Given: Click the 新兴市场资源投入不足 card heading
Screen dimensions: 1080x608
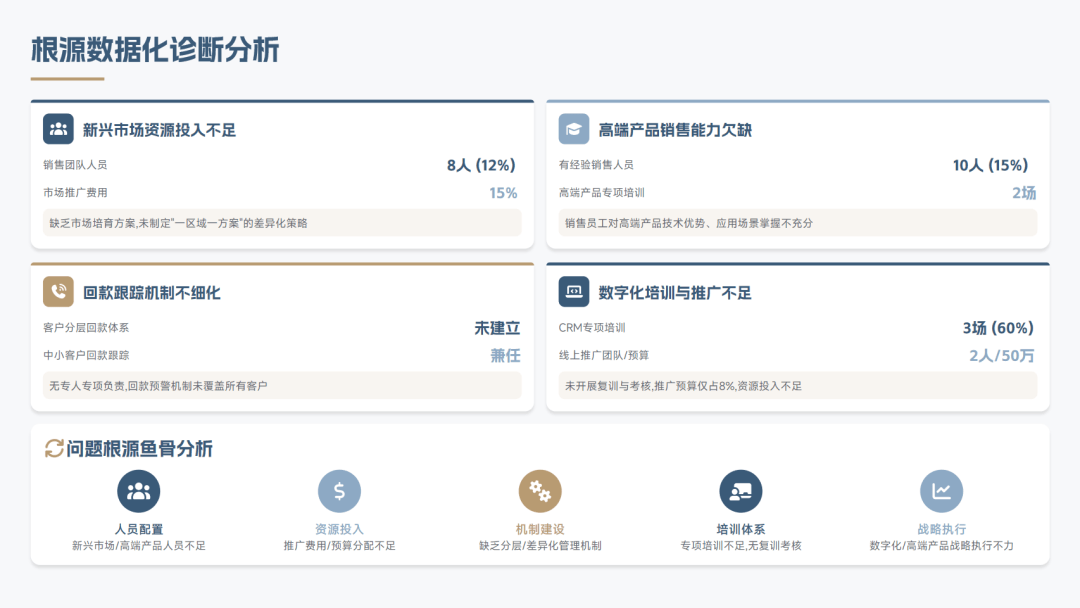Looking at the screenshot, I should [x=159, y=130].
